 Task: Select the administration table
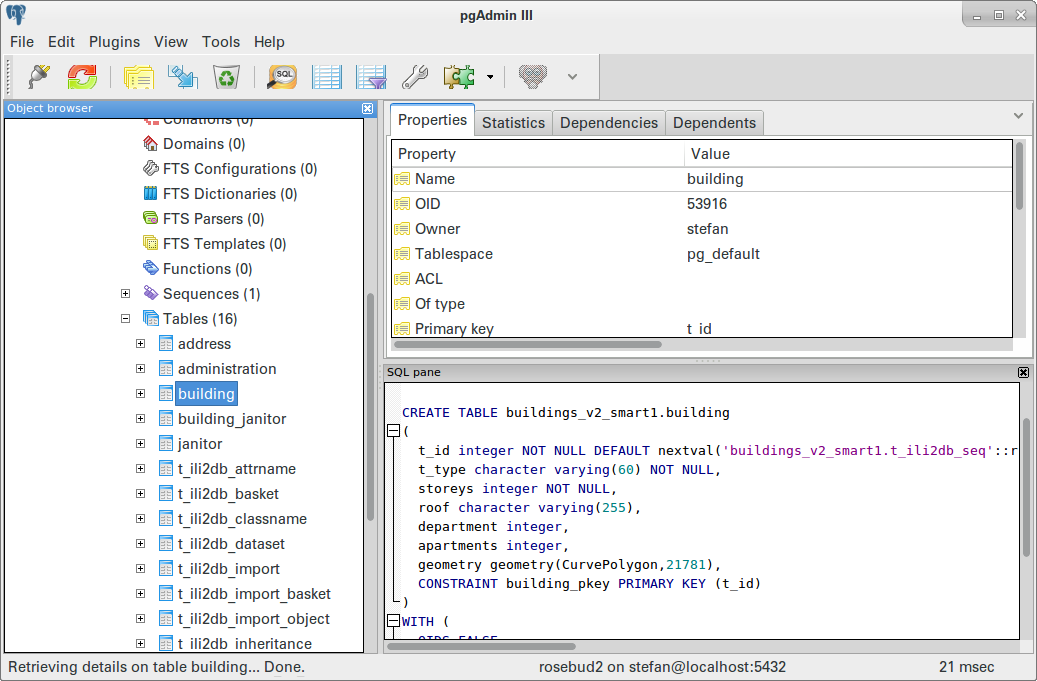[x=227, y=369]
